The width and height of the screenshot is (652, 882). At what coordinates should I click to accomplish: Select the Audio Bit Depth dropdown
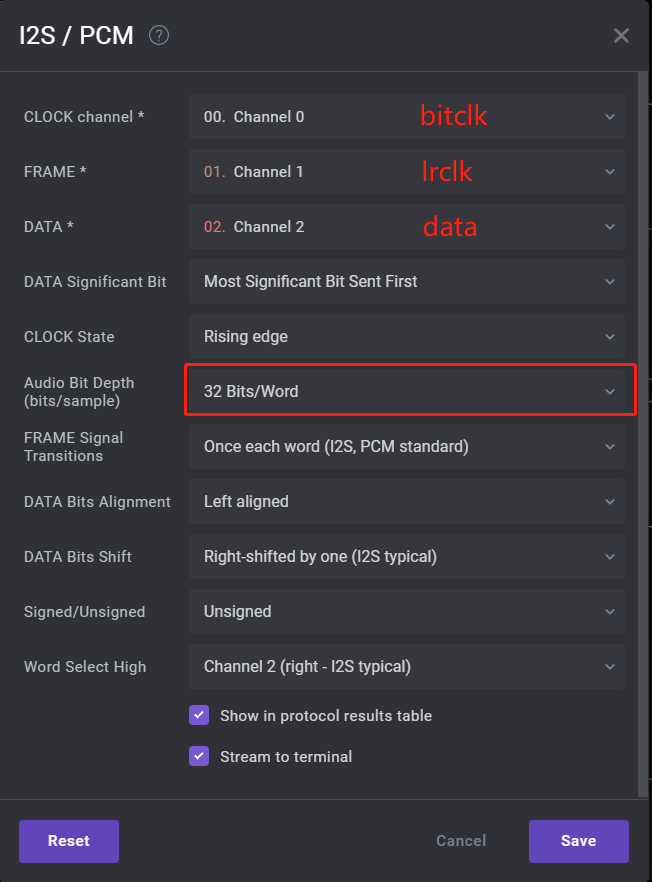click(407, 391)
